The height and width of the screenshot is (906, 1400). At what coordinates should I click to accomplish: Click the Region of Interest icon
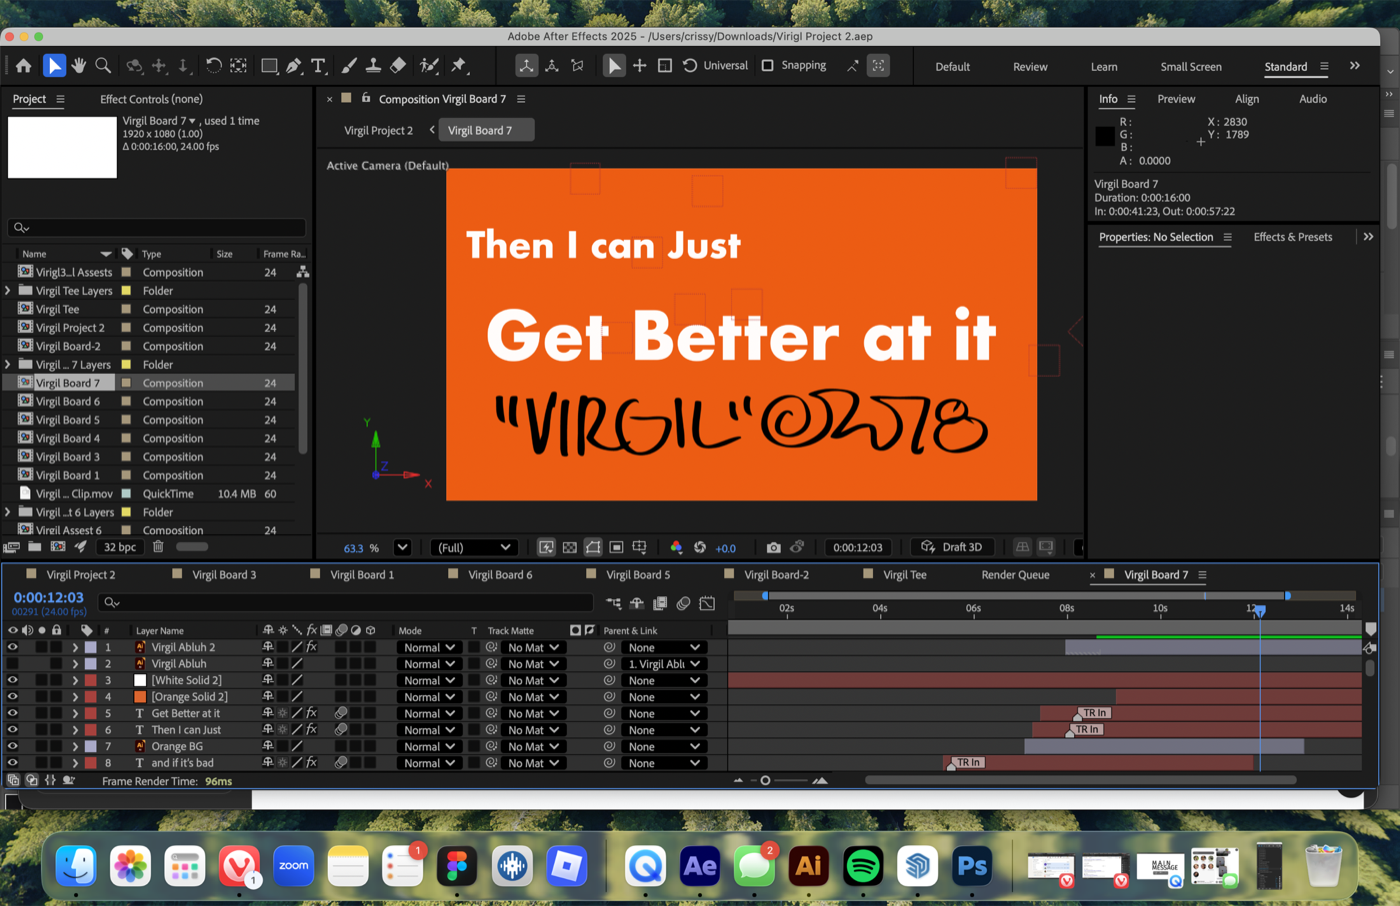click(x=616, y=547)
